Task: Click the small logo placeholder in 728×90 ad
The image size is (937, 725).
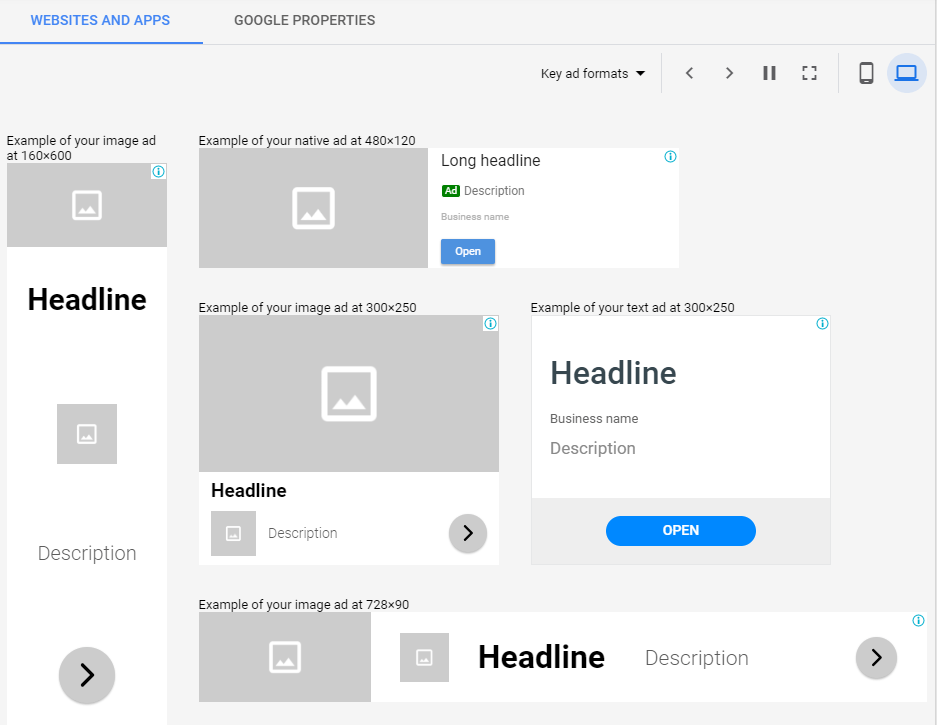Action: 424,657
